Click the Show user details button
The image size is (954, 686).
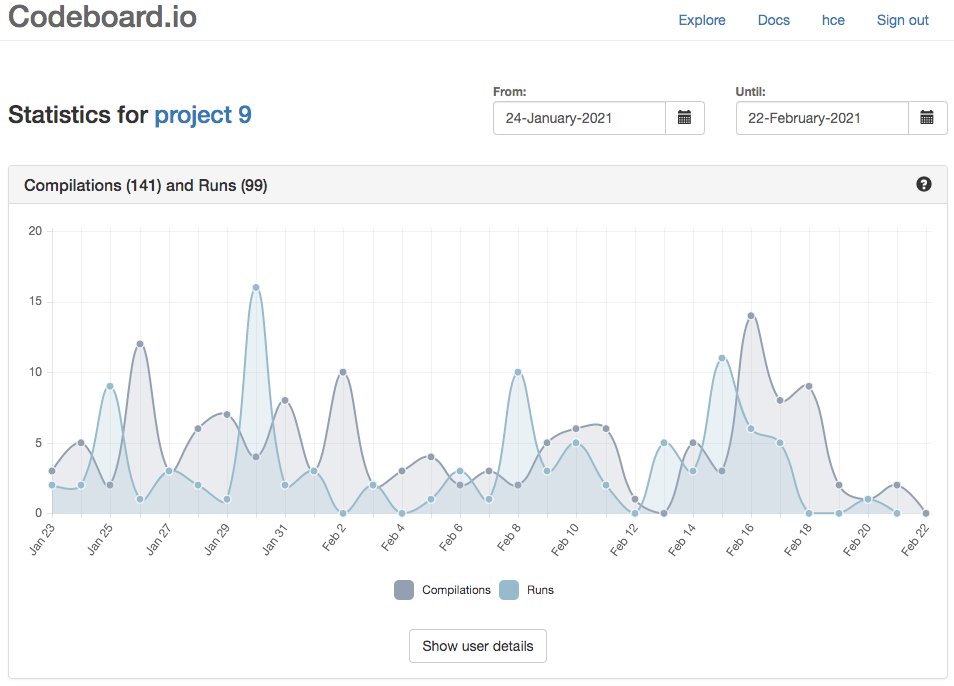click(478, 646)
